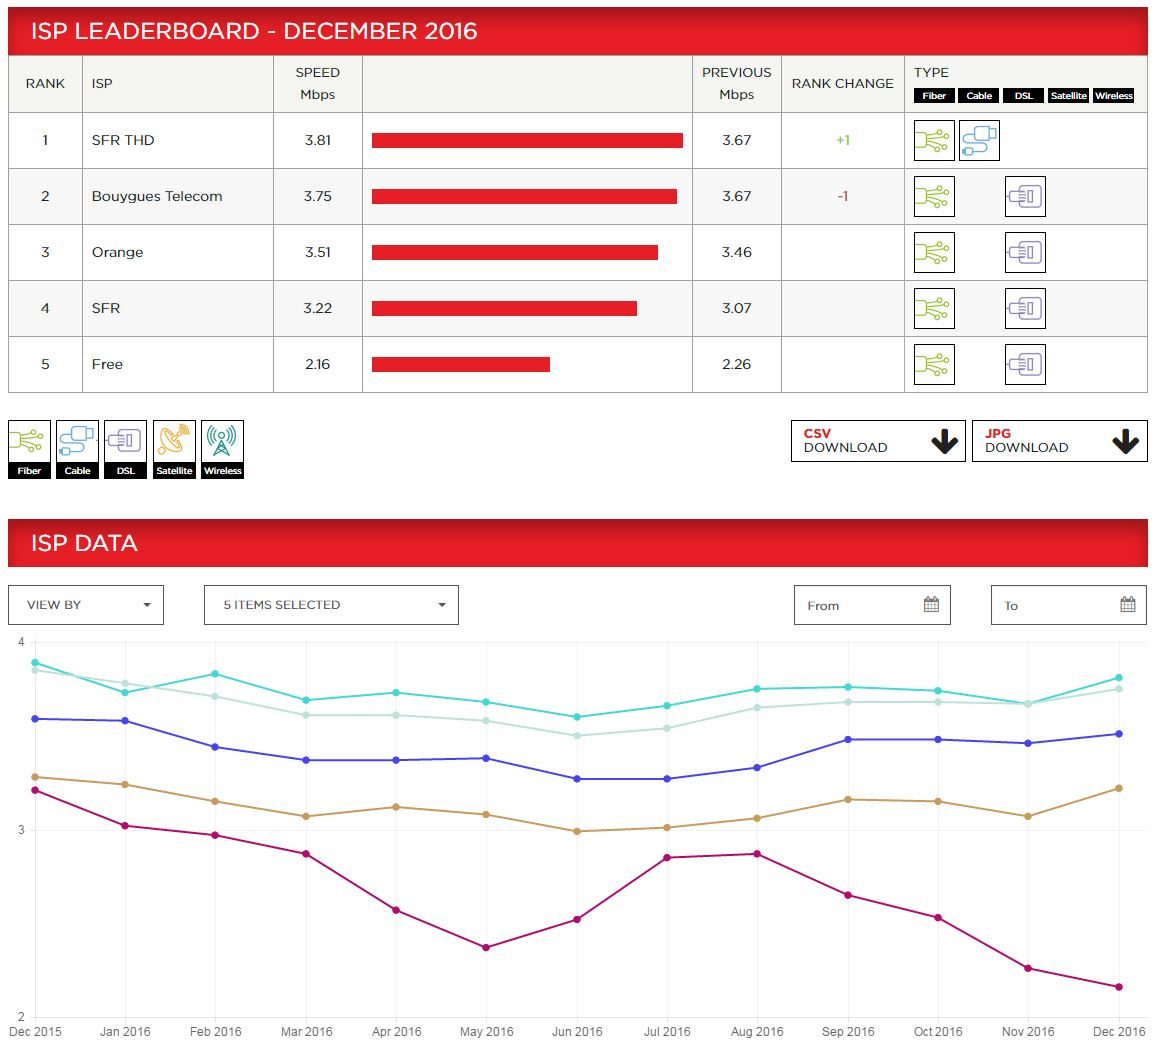Screen dimensions: 1160x1047
Task: Click the speed value '3.81'
Action: click(x=317, y=140)
